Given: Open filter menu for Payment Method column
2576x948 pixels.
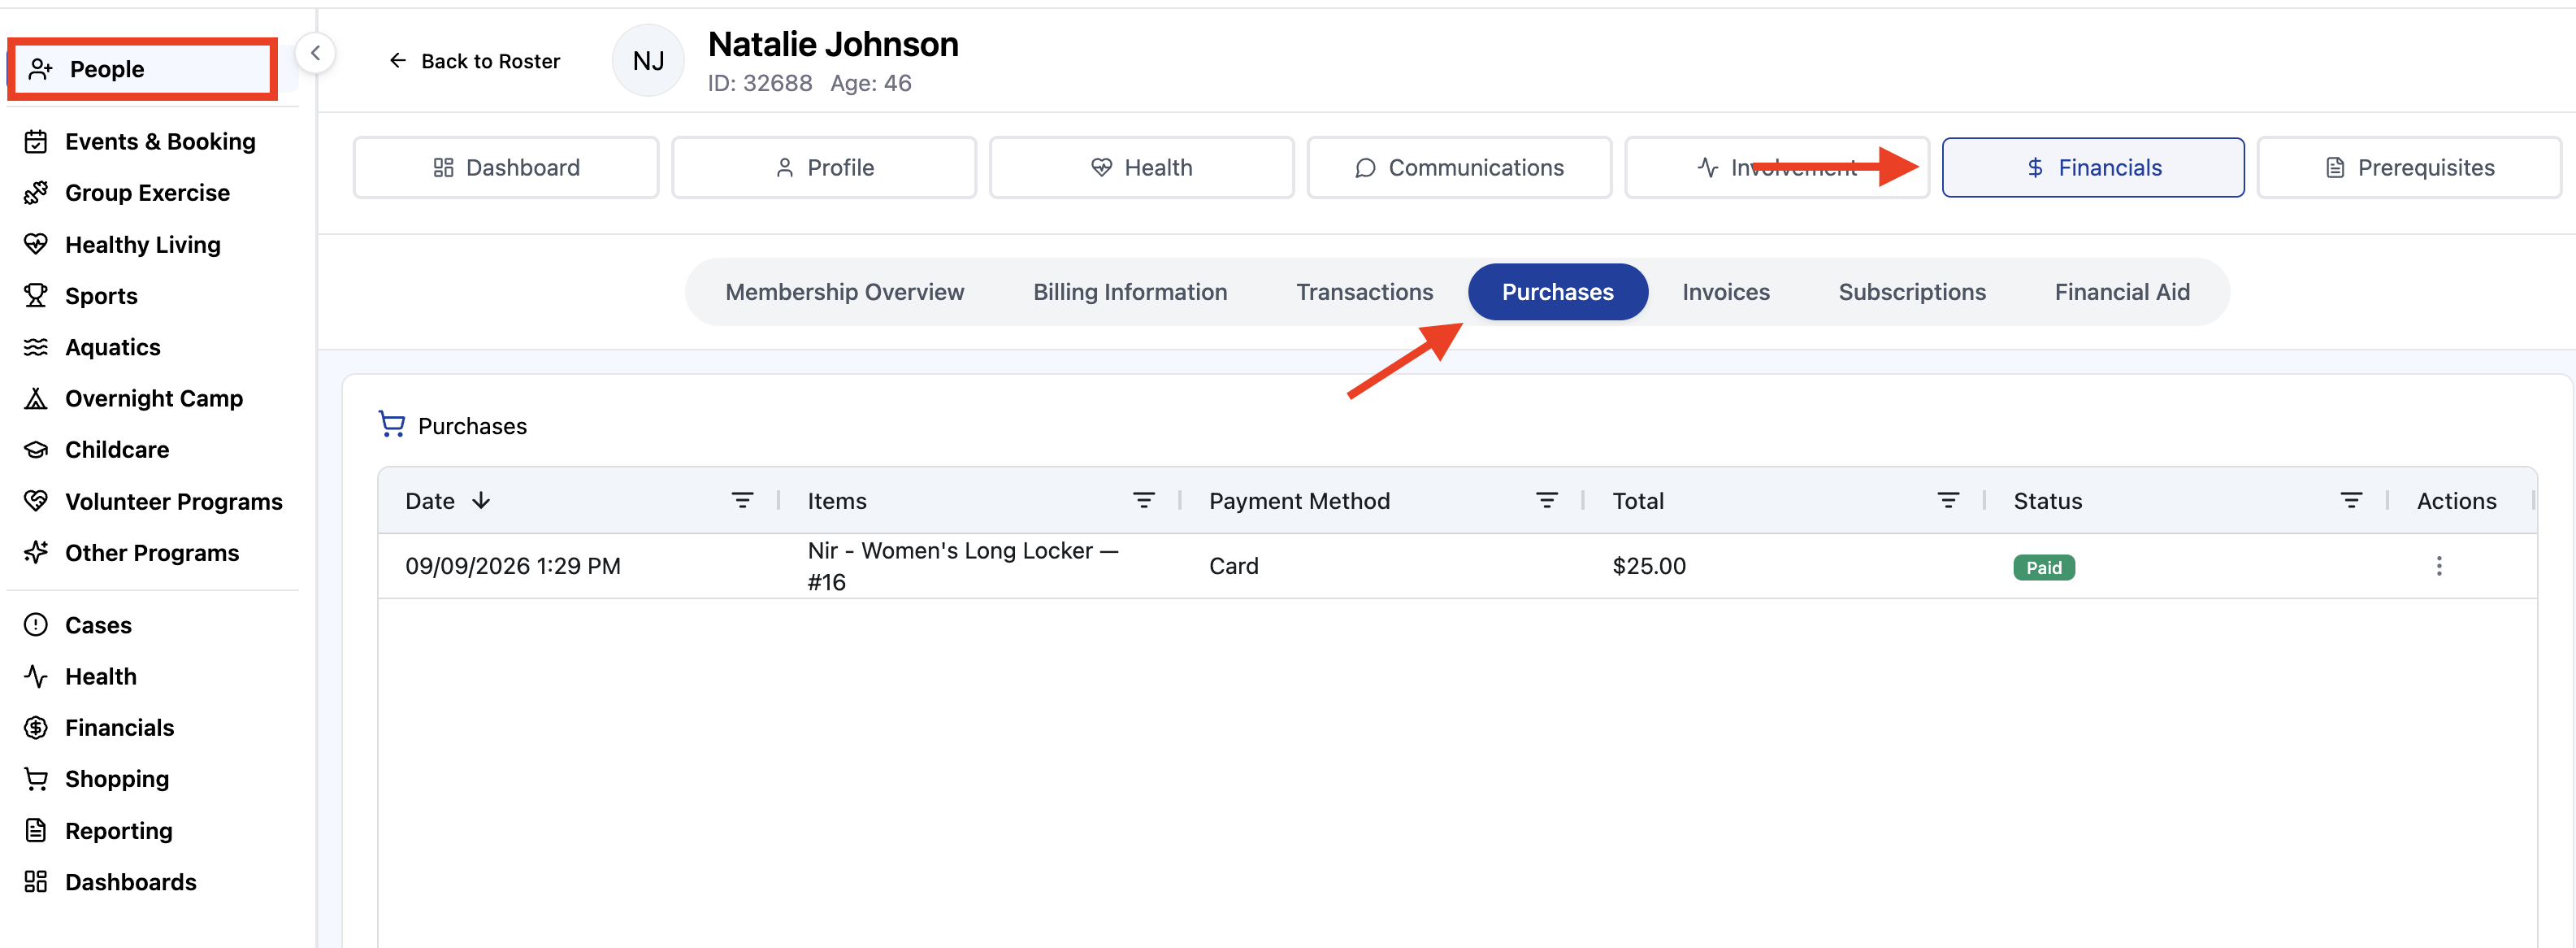Looking at the screenshot, I should point(1546,500).
